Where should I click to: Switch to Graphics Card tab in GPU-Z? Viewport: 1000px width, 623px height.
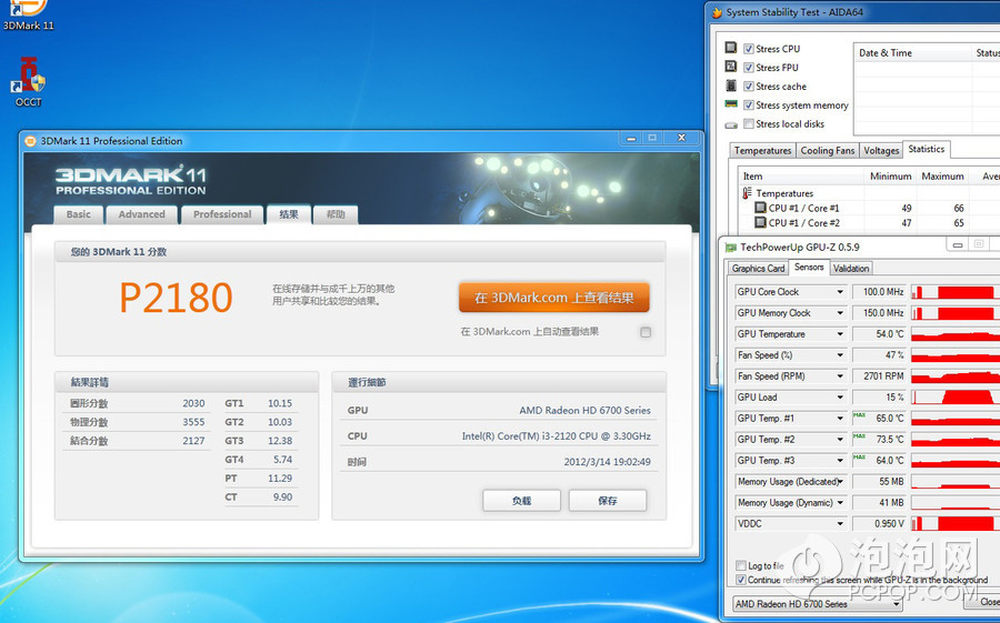click(758, 268)
